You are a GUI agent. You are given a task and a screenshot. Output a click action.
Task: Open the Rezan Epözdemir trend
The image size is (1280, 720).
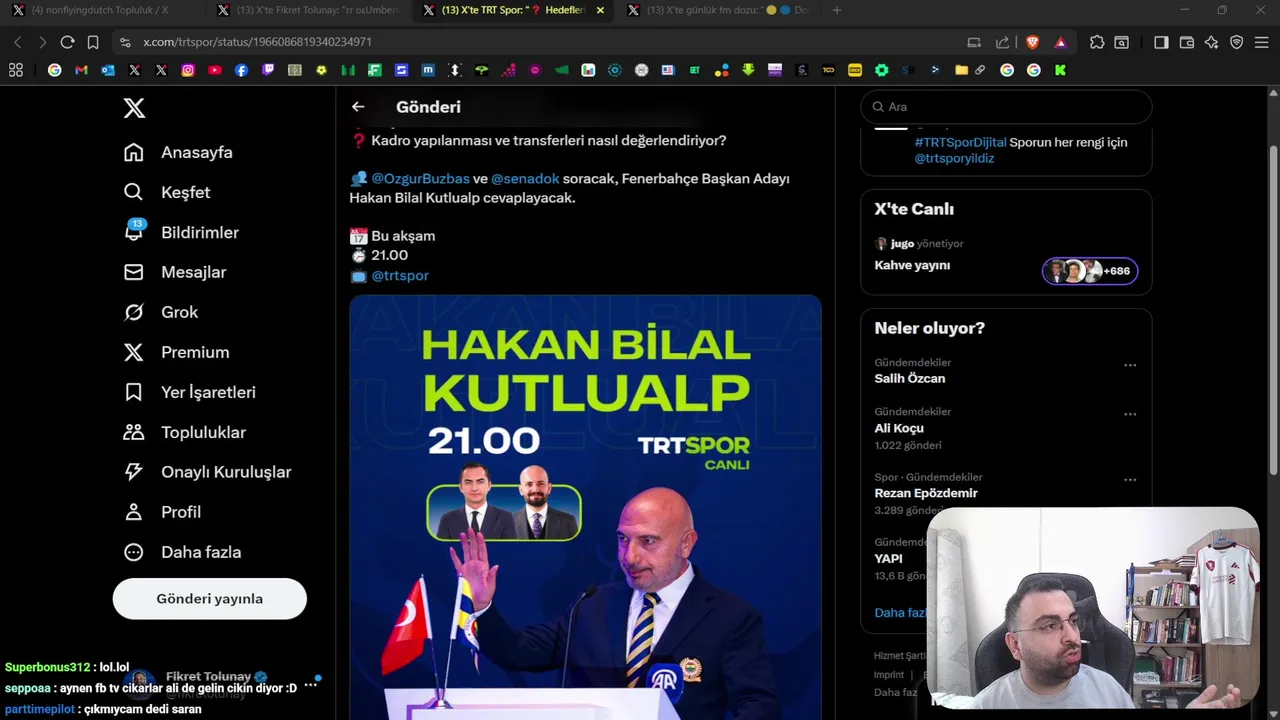pos(926,493)
